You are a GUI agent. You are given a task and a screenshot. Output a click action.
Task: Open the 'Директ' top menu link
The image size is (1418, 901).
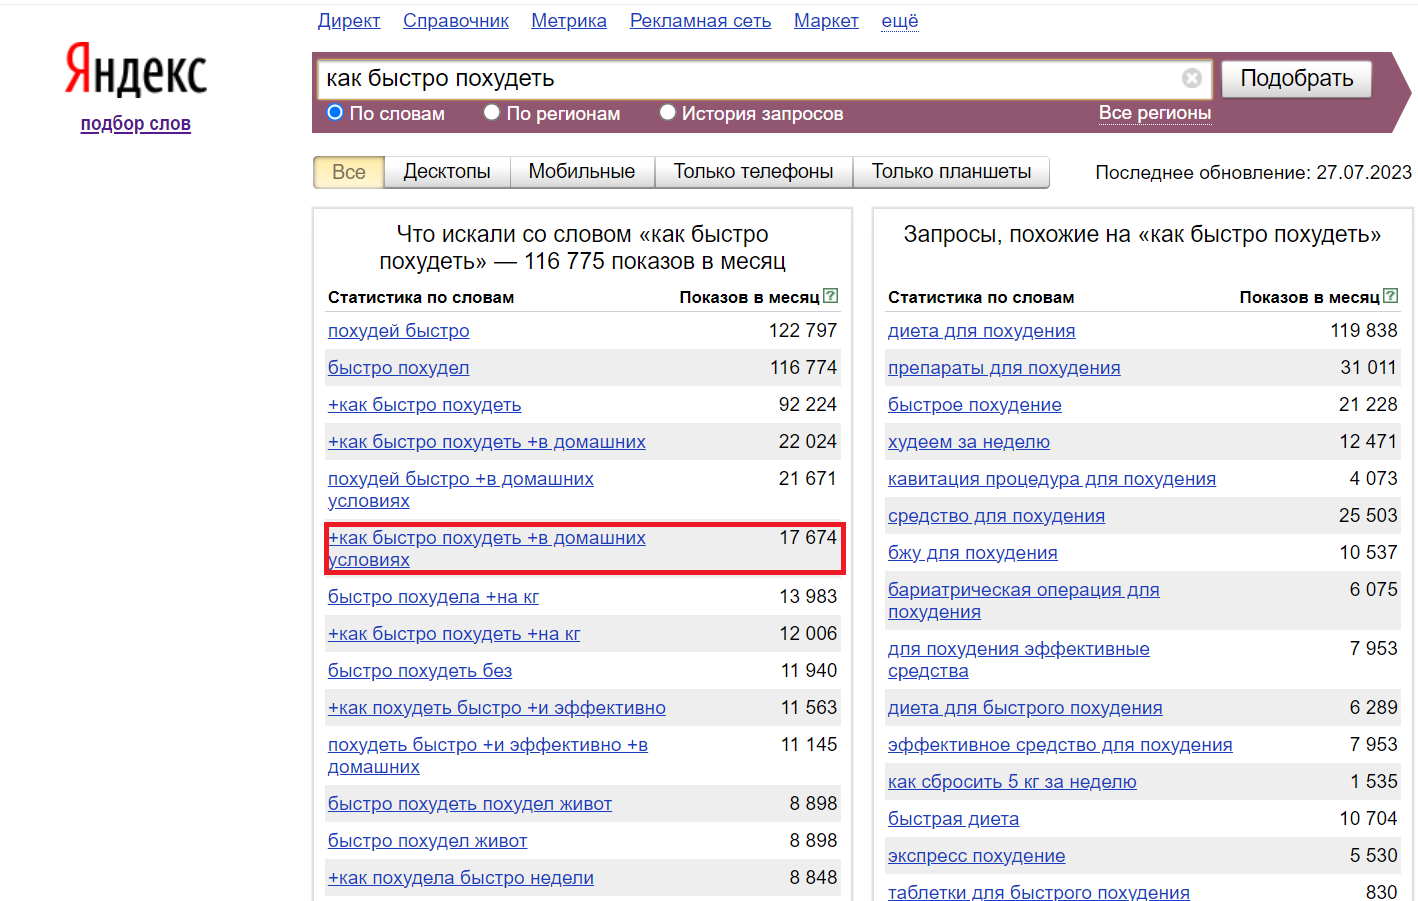coord(349,21)
